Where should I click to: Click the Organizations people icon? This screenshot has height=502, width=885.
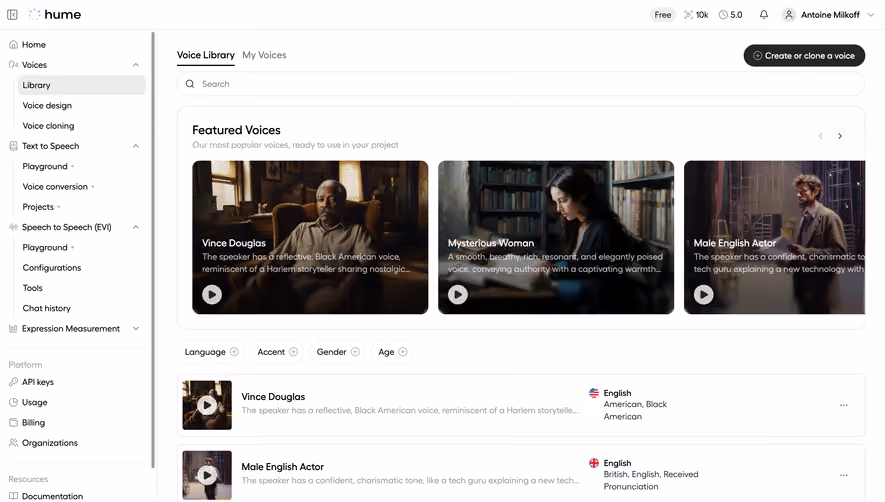click(x=13, y=443)
